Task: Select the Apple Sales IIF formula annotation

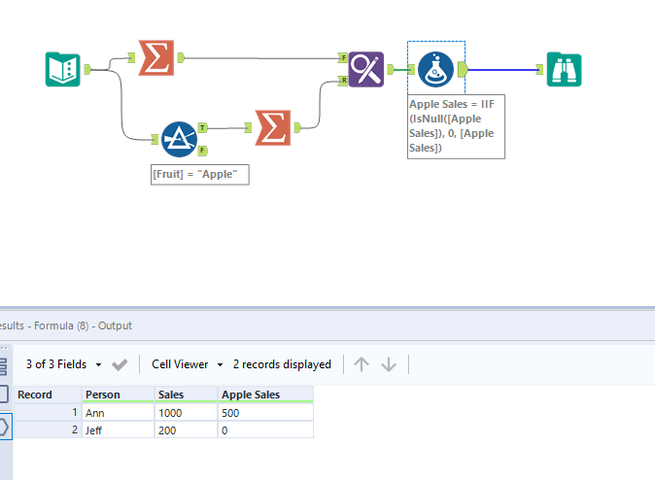Action: pos(456,126)
